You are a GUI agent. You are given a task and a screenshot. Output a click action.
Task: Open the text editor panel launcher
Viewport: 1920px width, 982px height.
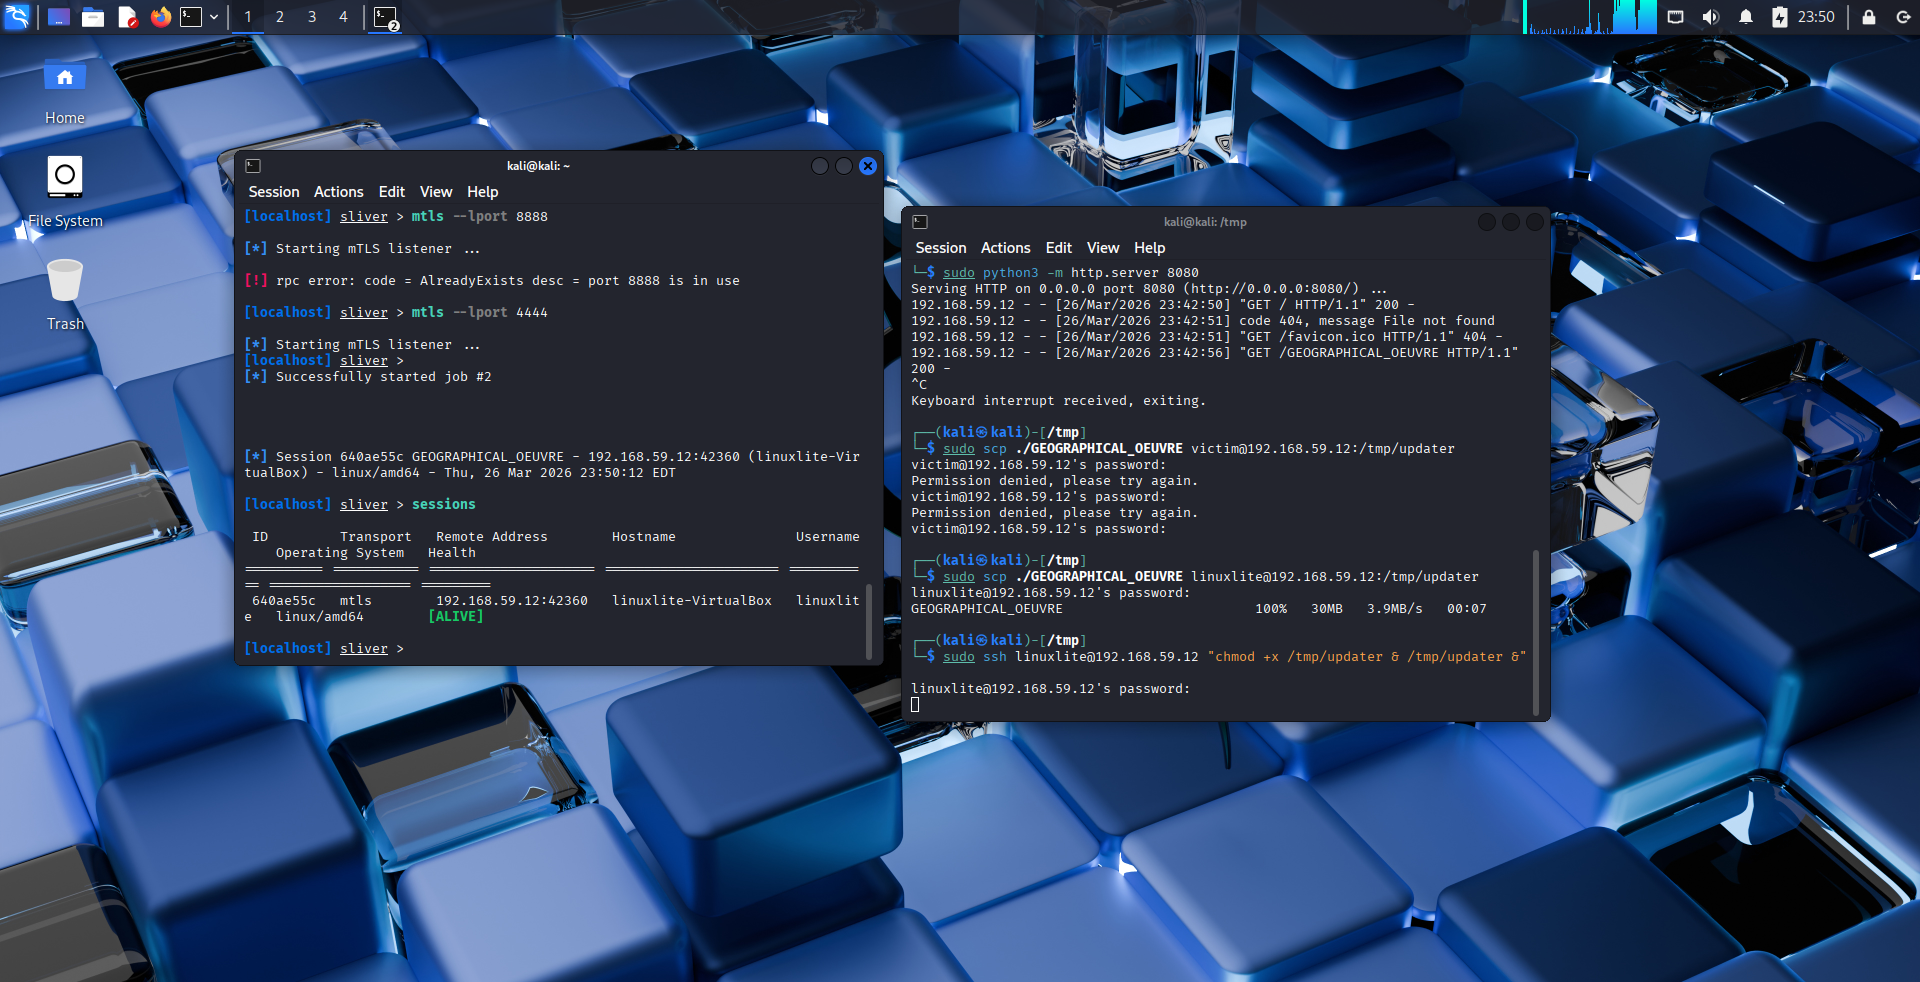[x=127, y=17]
